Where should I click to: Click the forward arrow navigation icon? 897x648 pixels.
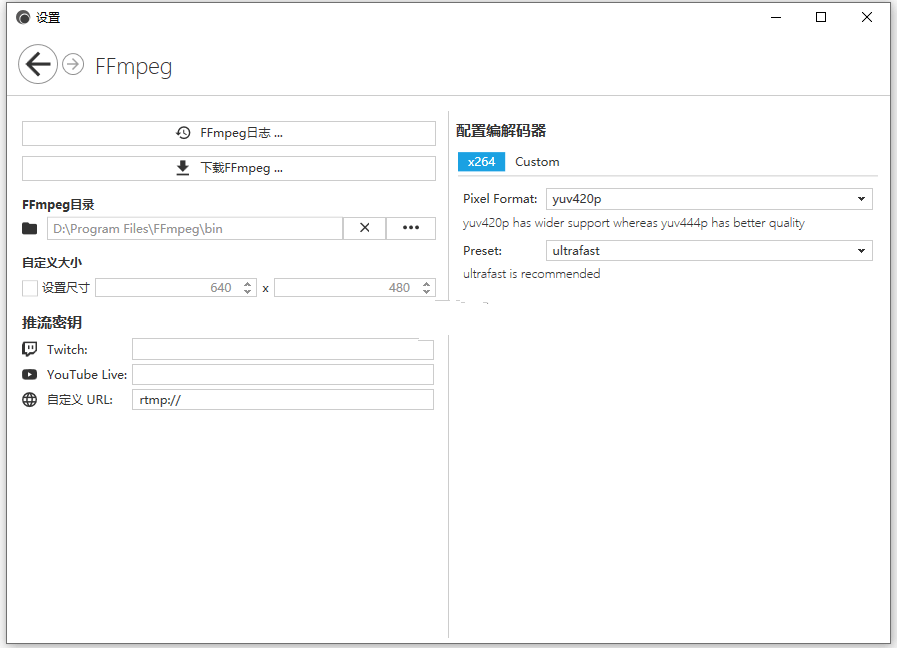73,64
